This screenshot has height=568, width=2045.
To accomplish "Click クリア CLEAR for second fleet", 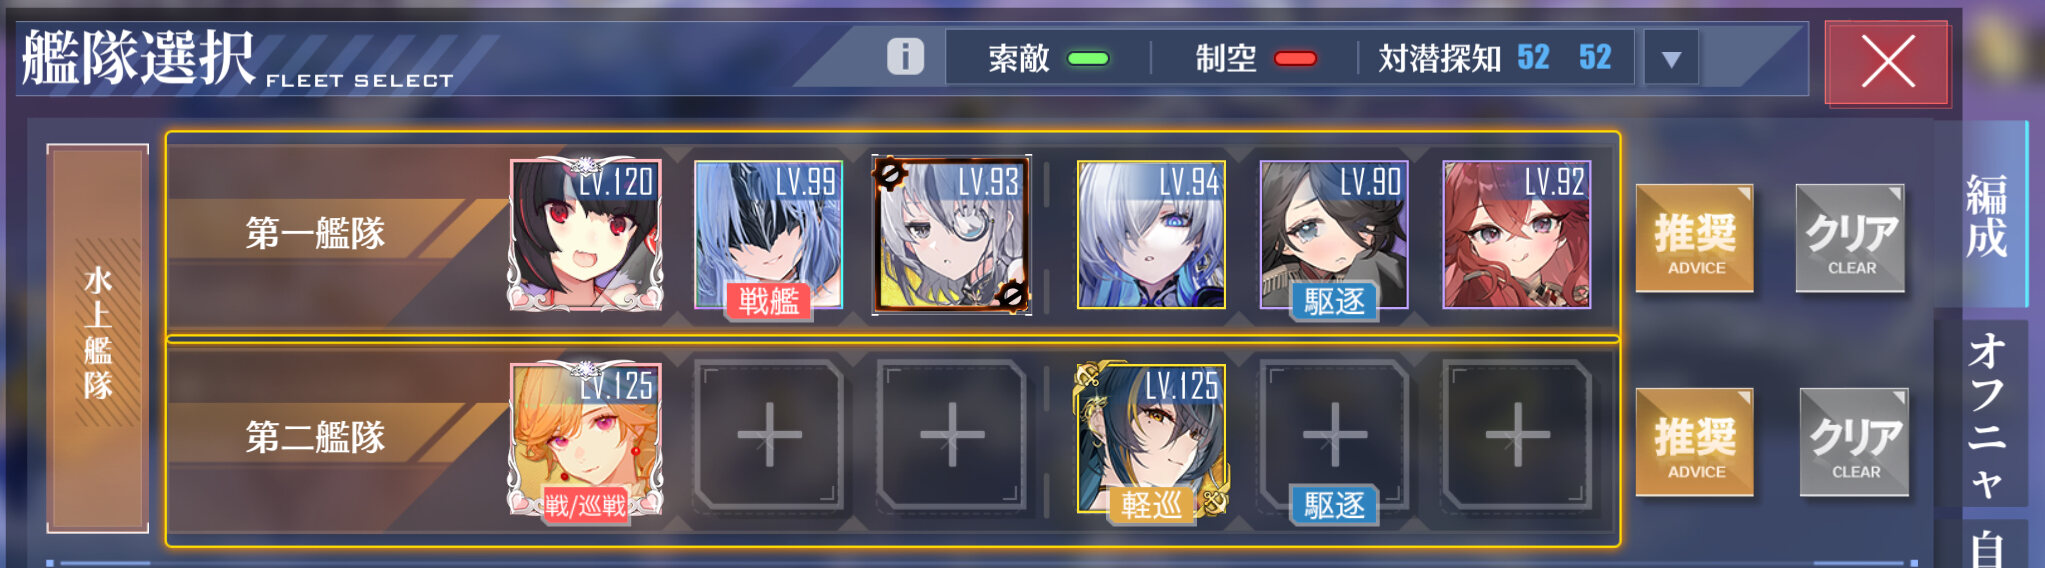I will coord(1855,442).
